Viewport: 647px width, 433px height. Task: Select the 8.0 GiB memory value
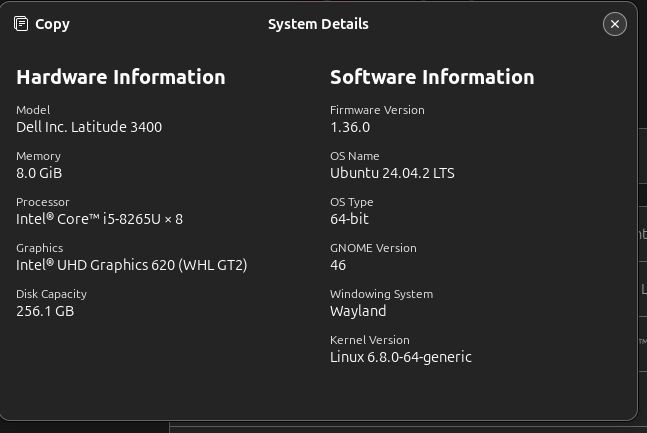[x=39, y=173]
